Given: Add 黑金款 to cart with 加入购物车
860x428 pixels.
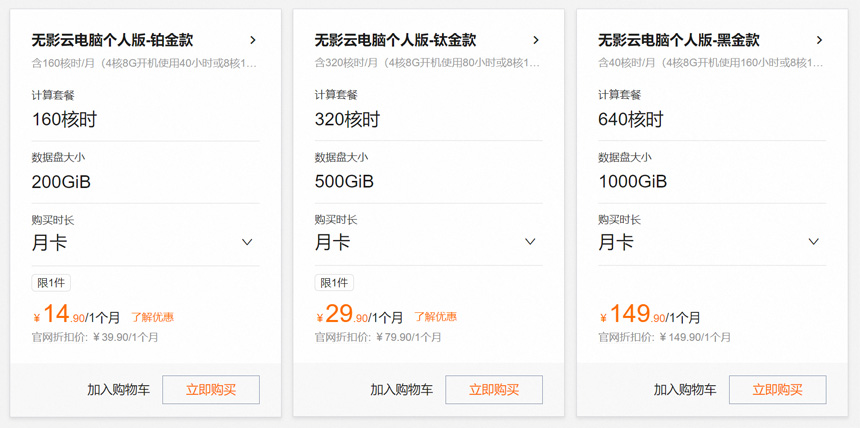Looking at the screenshot, I should pos(685,390).
